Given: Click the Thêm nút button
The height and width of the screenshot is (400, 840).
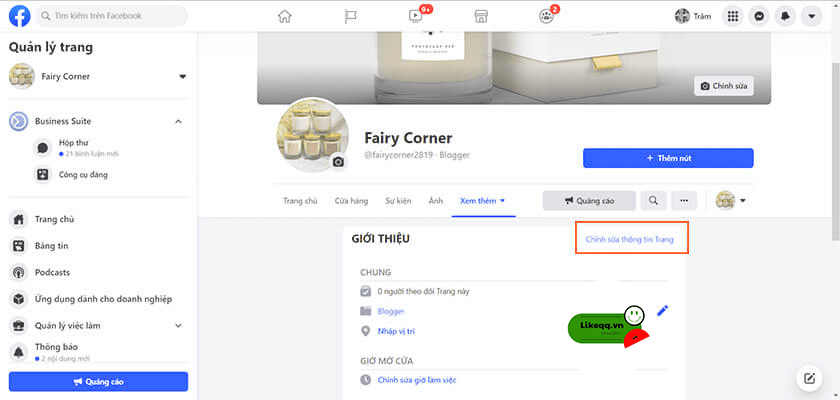Looking at the screenshot, I should click(x=668, y=158).
